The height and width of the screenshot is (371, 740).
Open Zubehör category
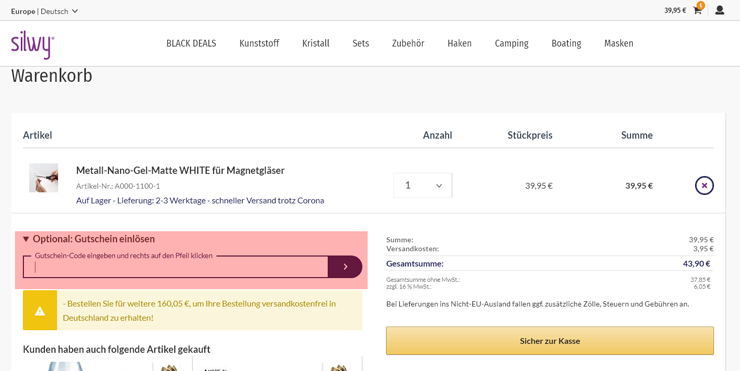click(408, 43)
